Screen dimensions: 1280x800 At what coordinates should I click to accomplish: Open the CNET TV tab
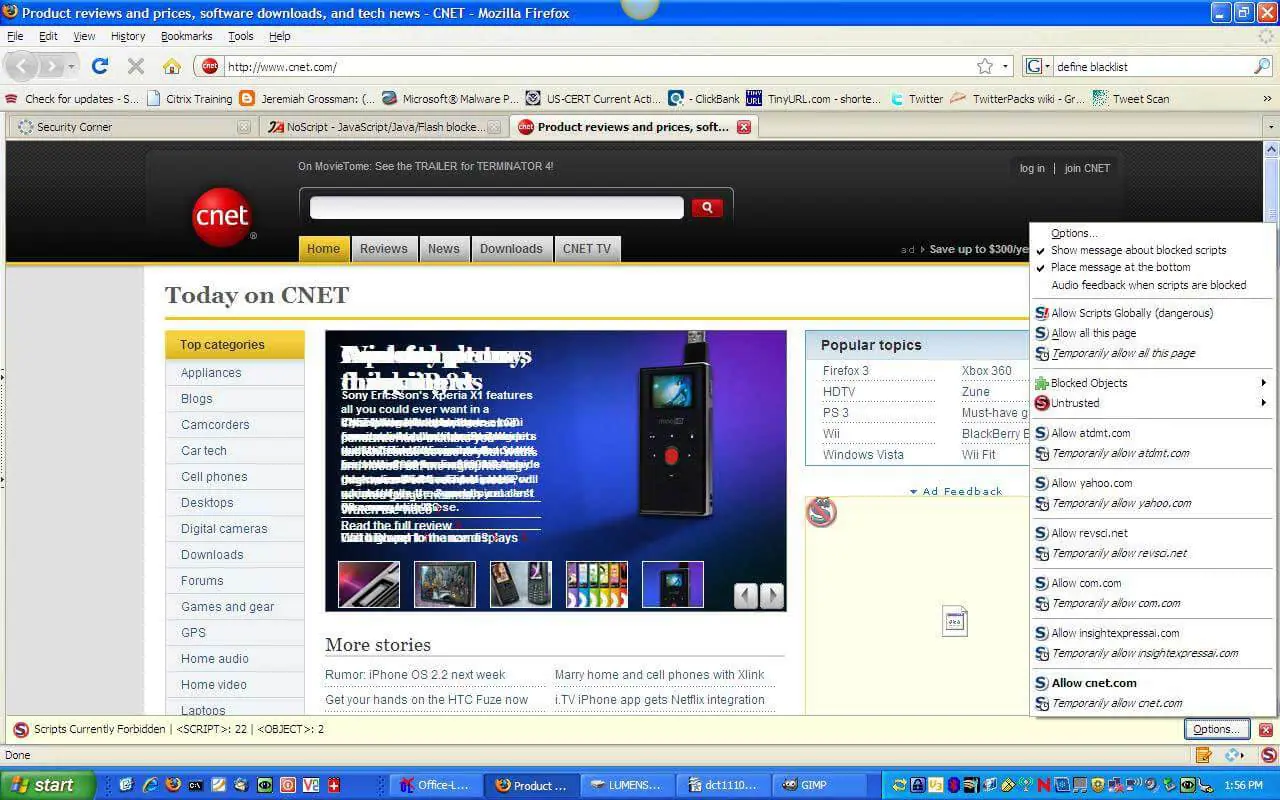[x=587, y=249]
